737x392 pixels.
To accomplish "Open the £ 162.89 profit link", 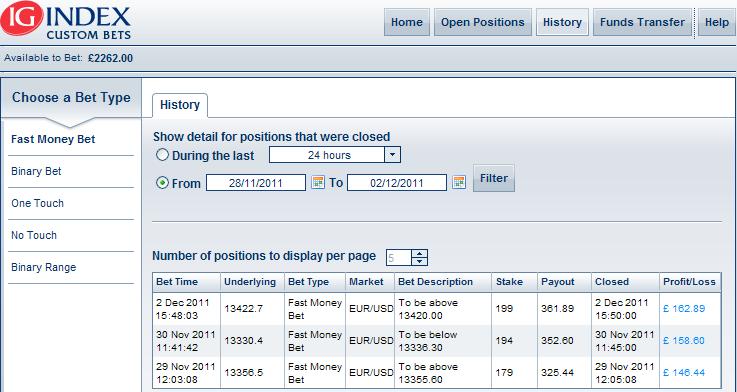I will (684, 309).
